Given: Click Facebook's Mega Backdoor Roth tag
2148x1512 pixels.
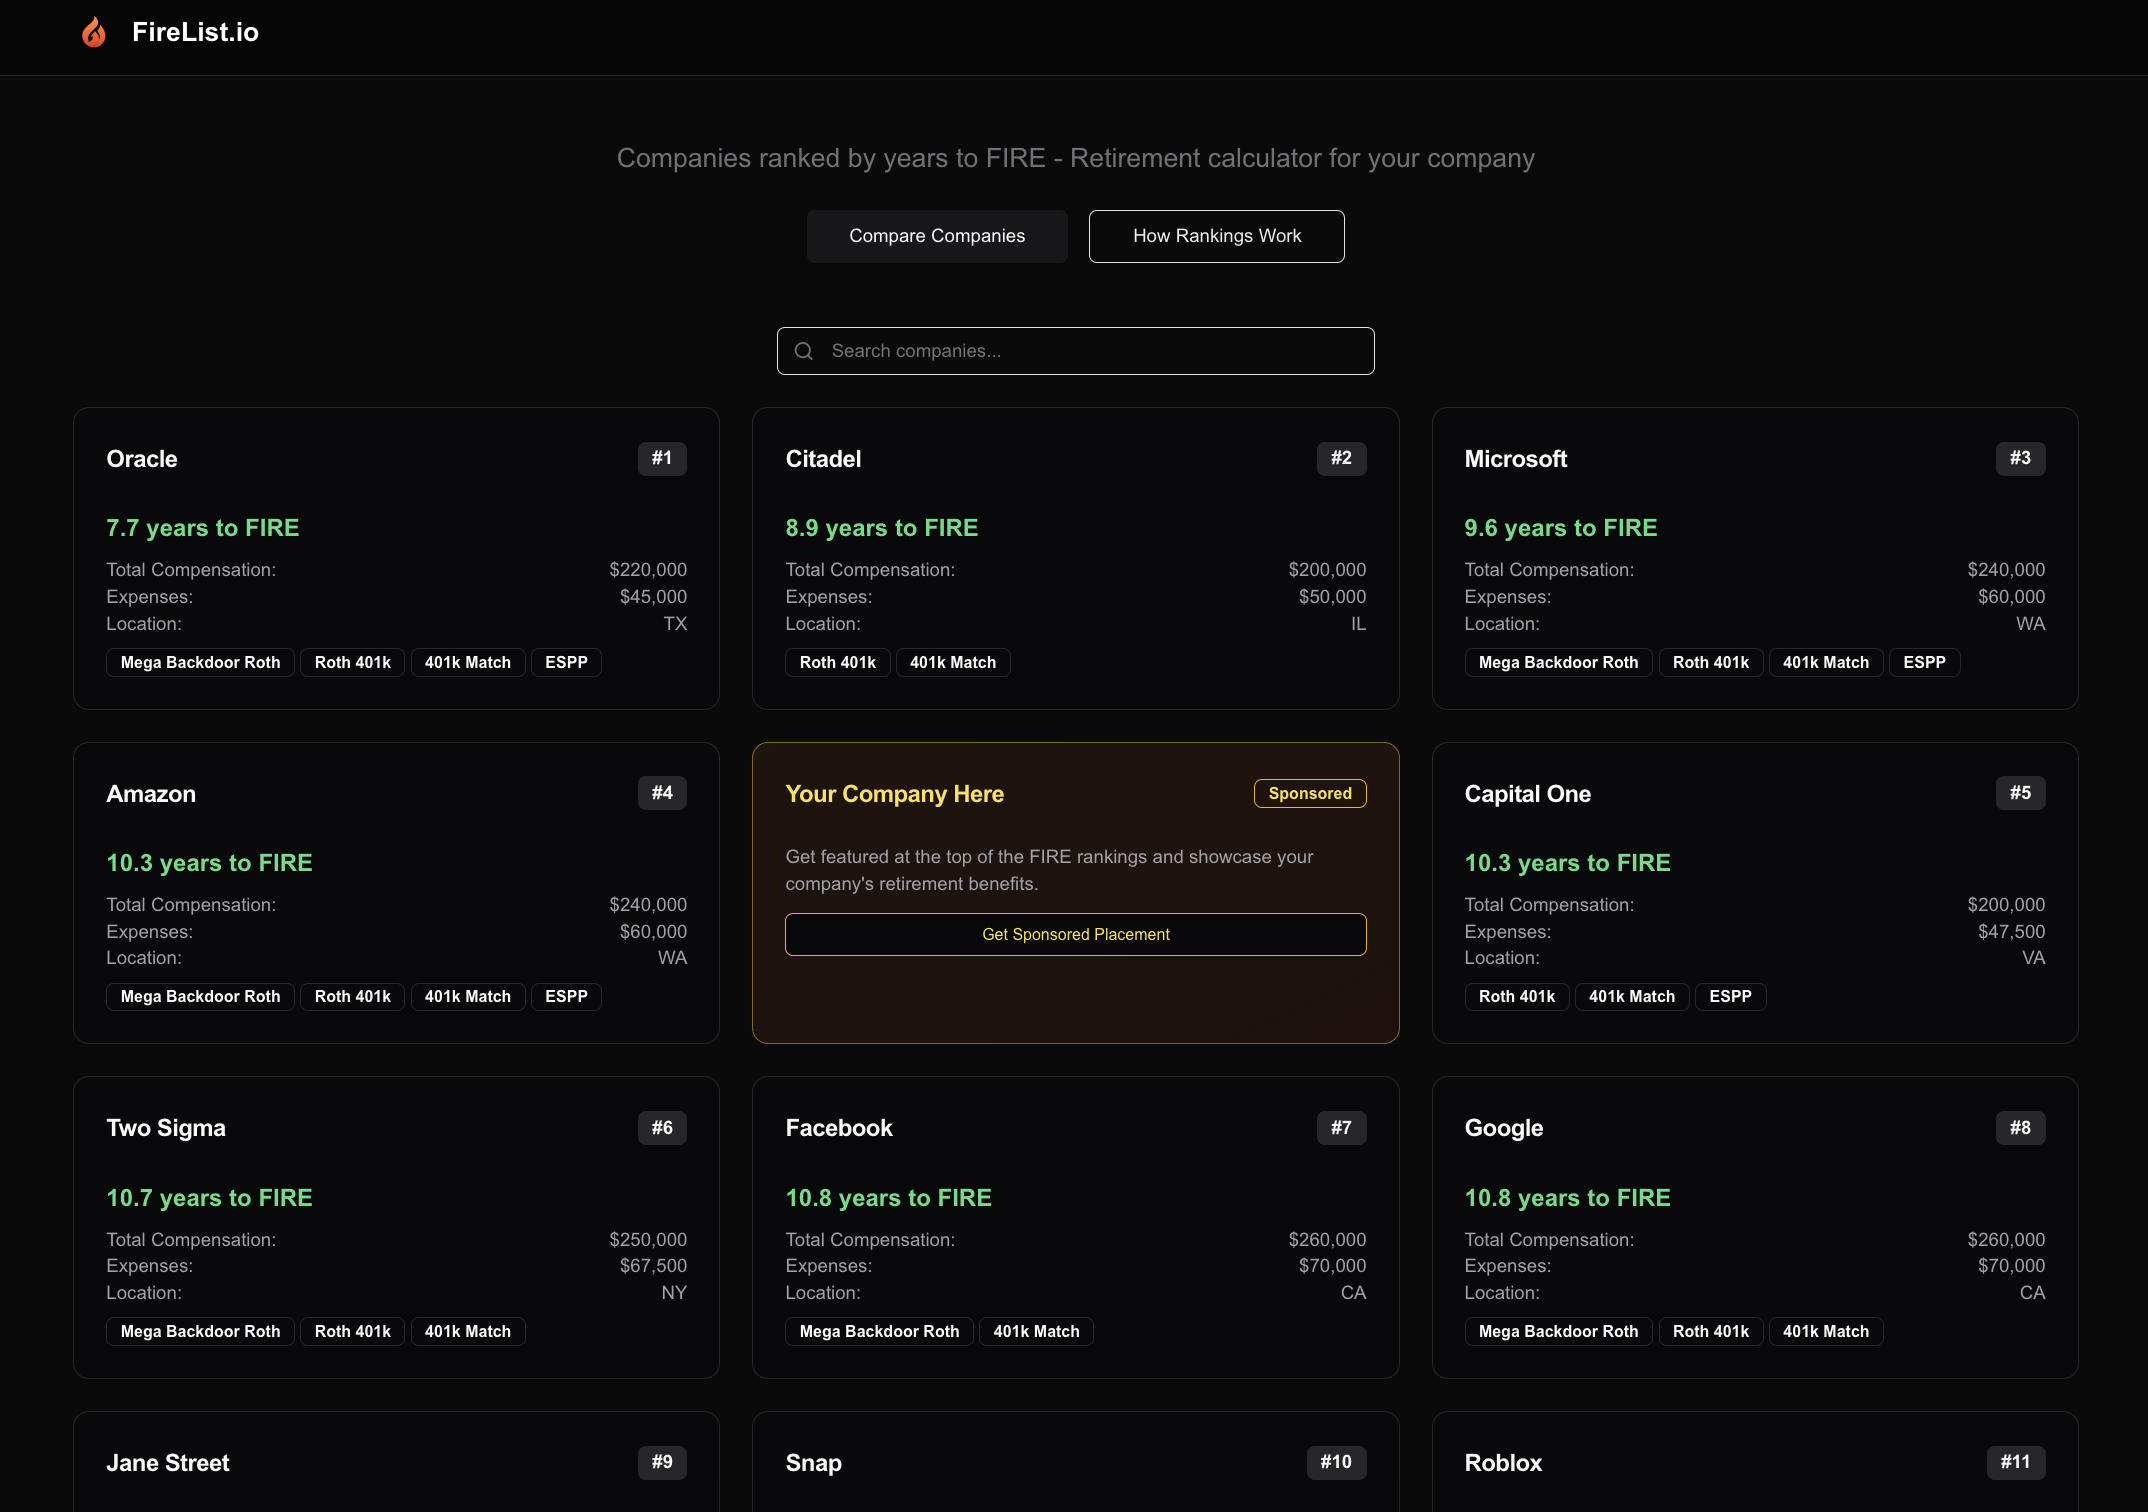Looking at the screenshot, I should [879, 1331].
